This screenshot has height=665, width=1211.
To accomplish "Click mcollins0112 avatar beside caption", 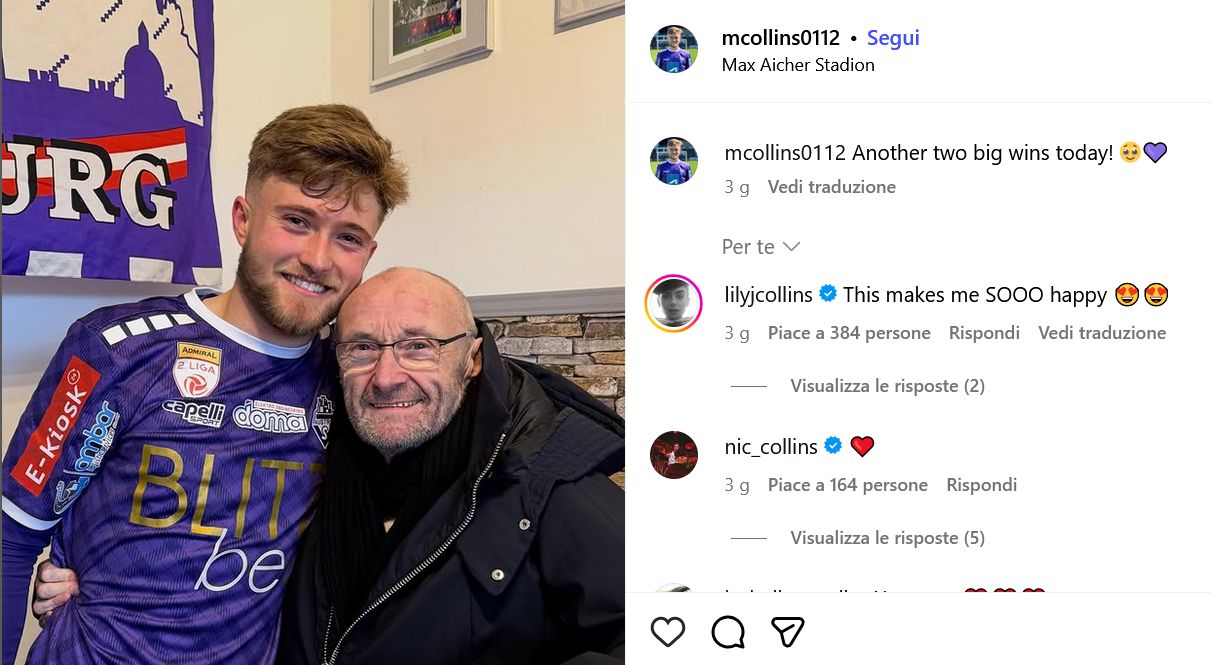I will (x=674, y=161).
